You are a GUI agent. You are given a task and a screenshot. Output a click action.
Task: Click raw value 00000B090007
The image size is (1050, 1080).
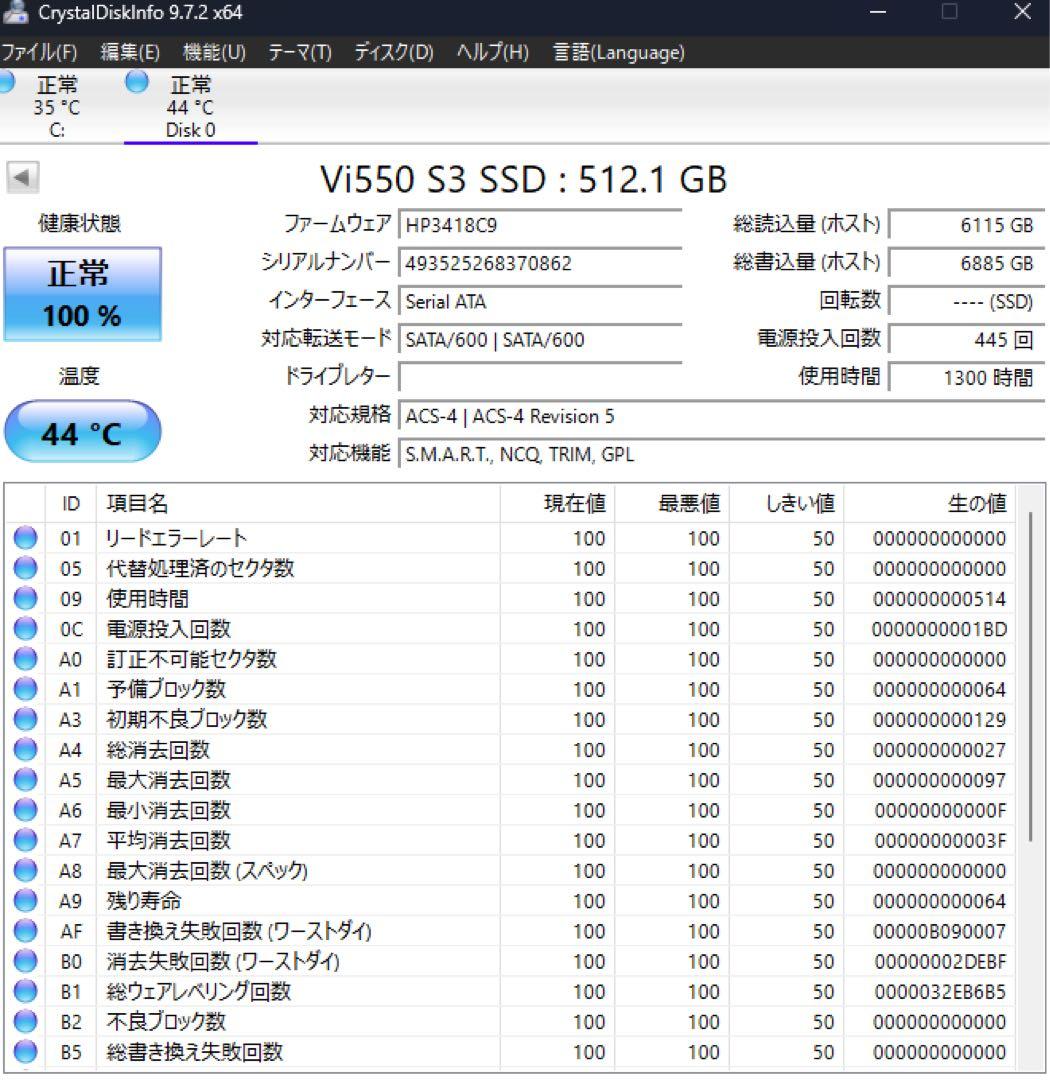pyautogui.click(x=939, y=931)
